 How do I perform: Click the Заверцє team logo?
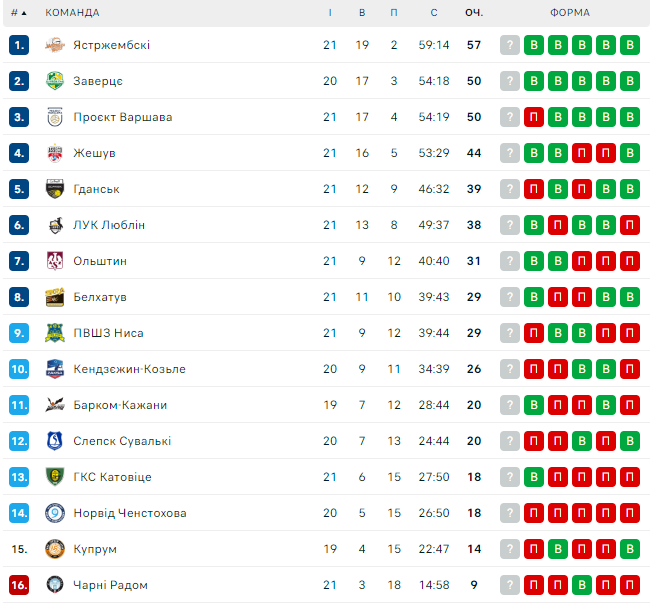pyautogui.click(x=55, y=81)
